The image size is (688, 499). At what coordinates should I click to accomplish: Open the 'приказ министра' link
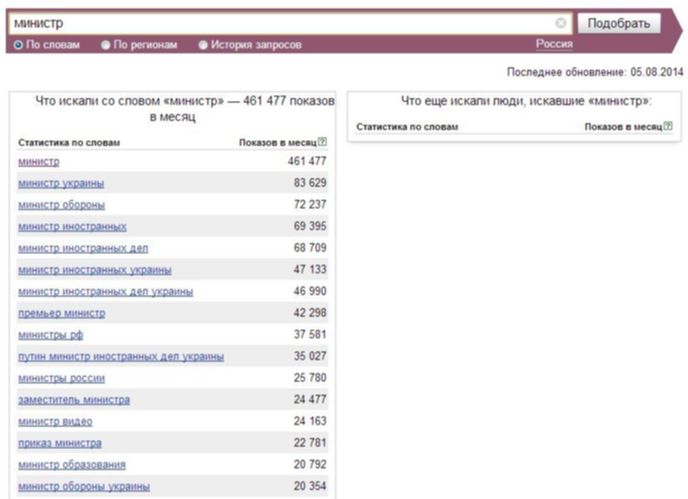60,444
